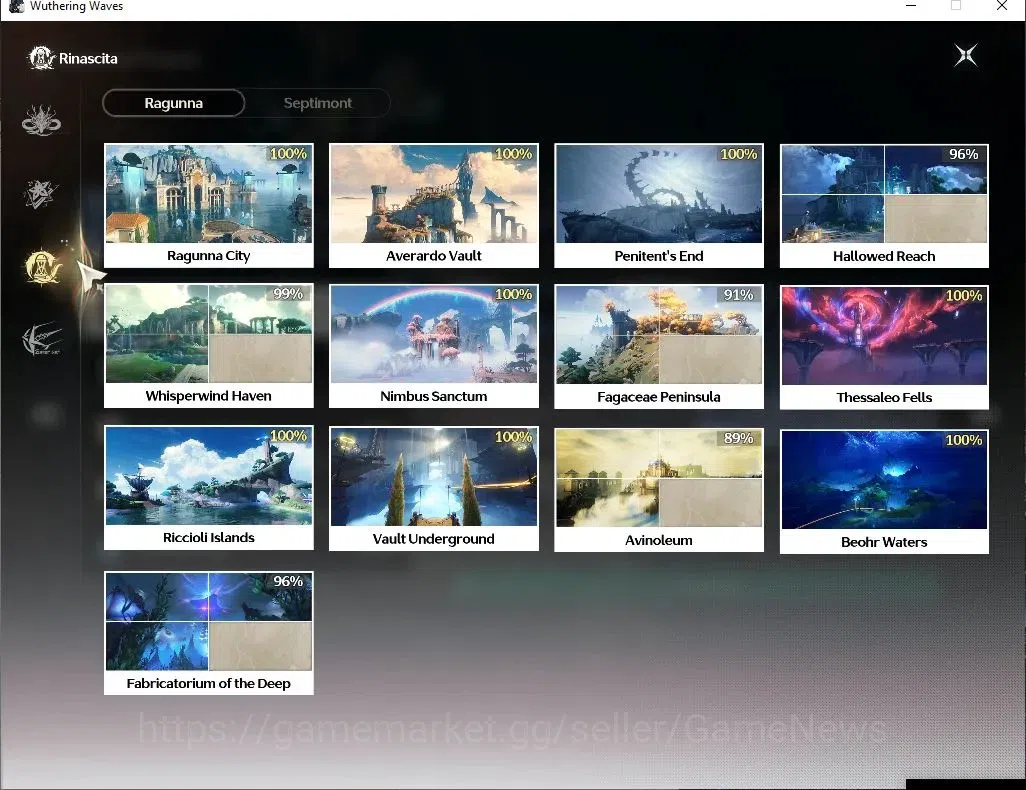Click the Wuthering Waves app icon in title bar
The width and height of the screenshot is (1026, 790).
16,7
